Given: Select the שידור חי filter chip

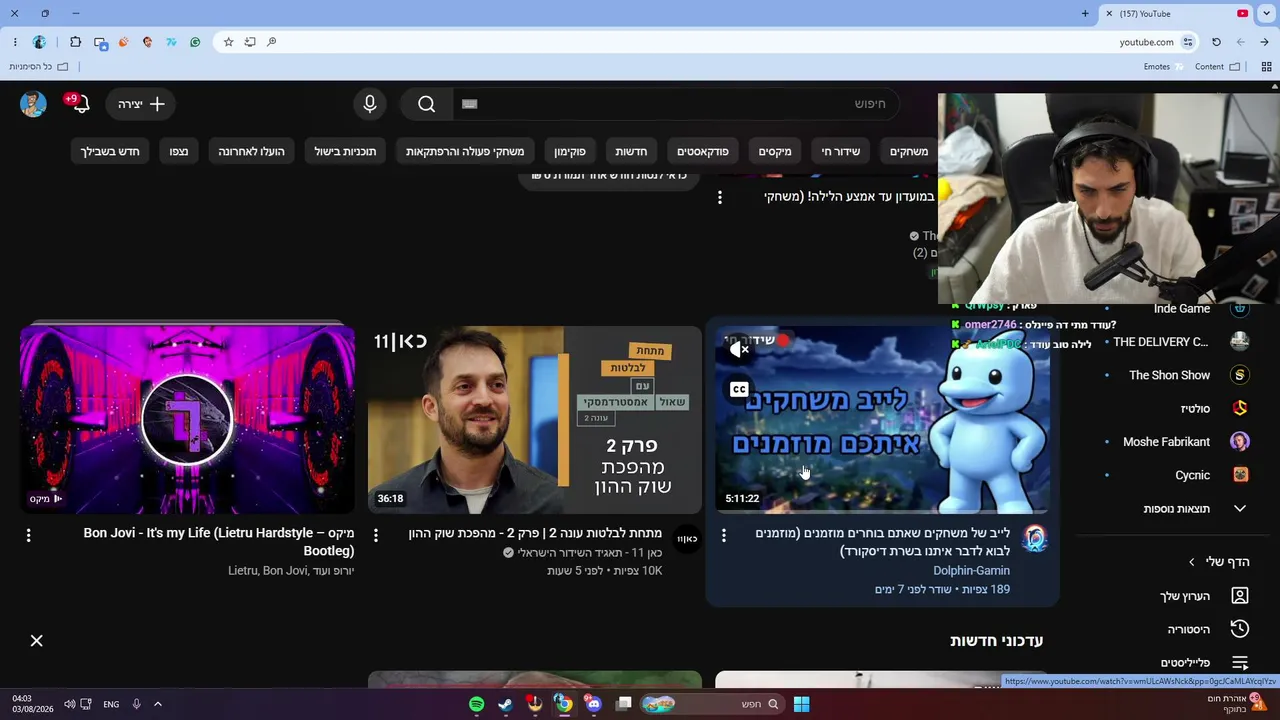Looking at the screenshot, I should tap(841, 151).
